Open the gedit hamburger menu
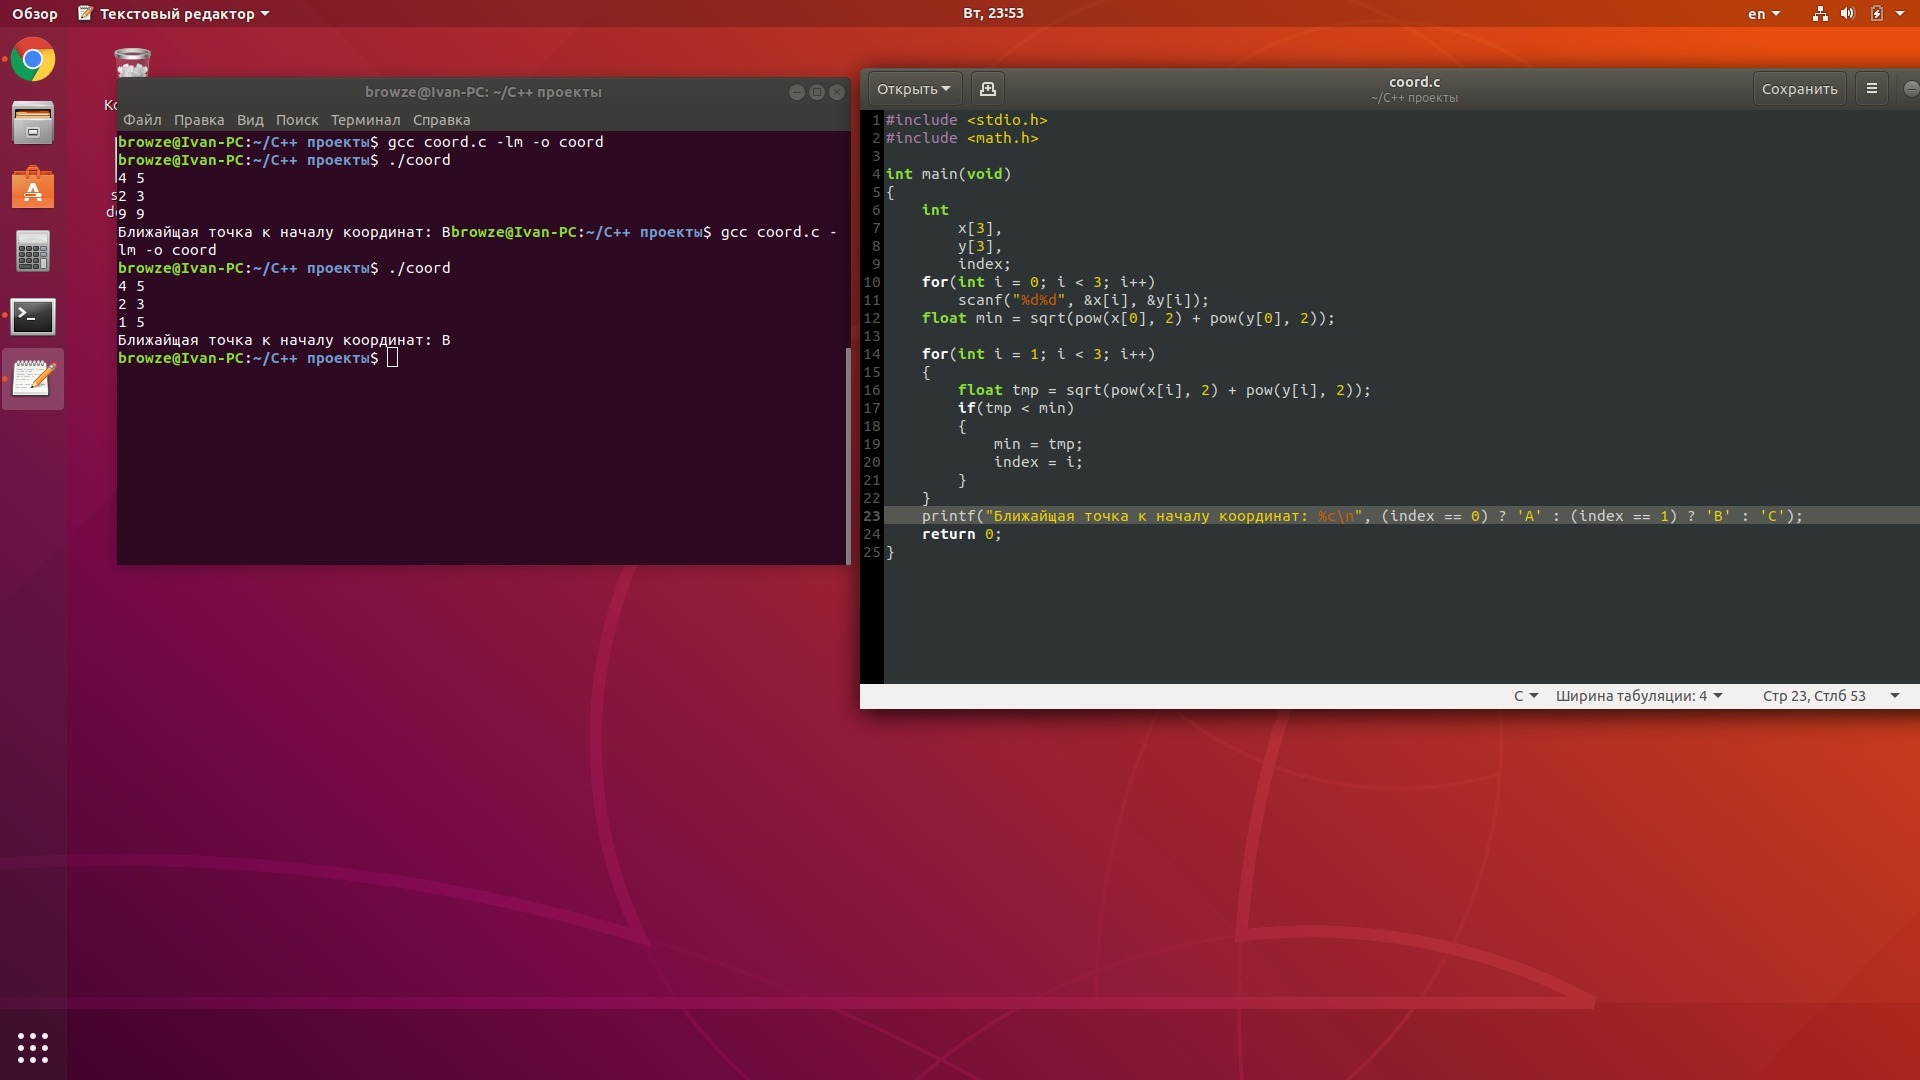This screenshot has width=1920, height=1080. click(x=1872, y=89)
